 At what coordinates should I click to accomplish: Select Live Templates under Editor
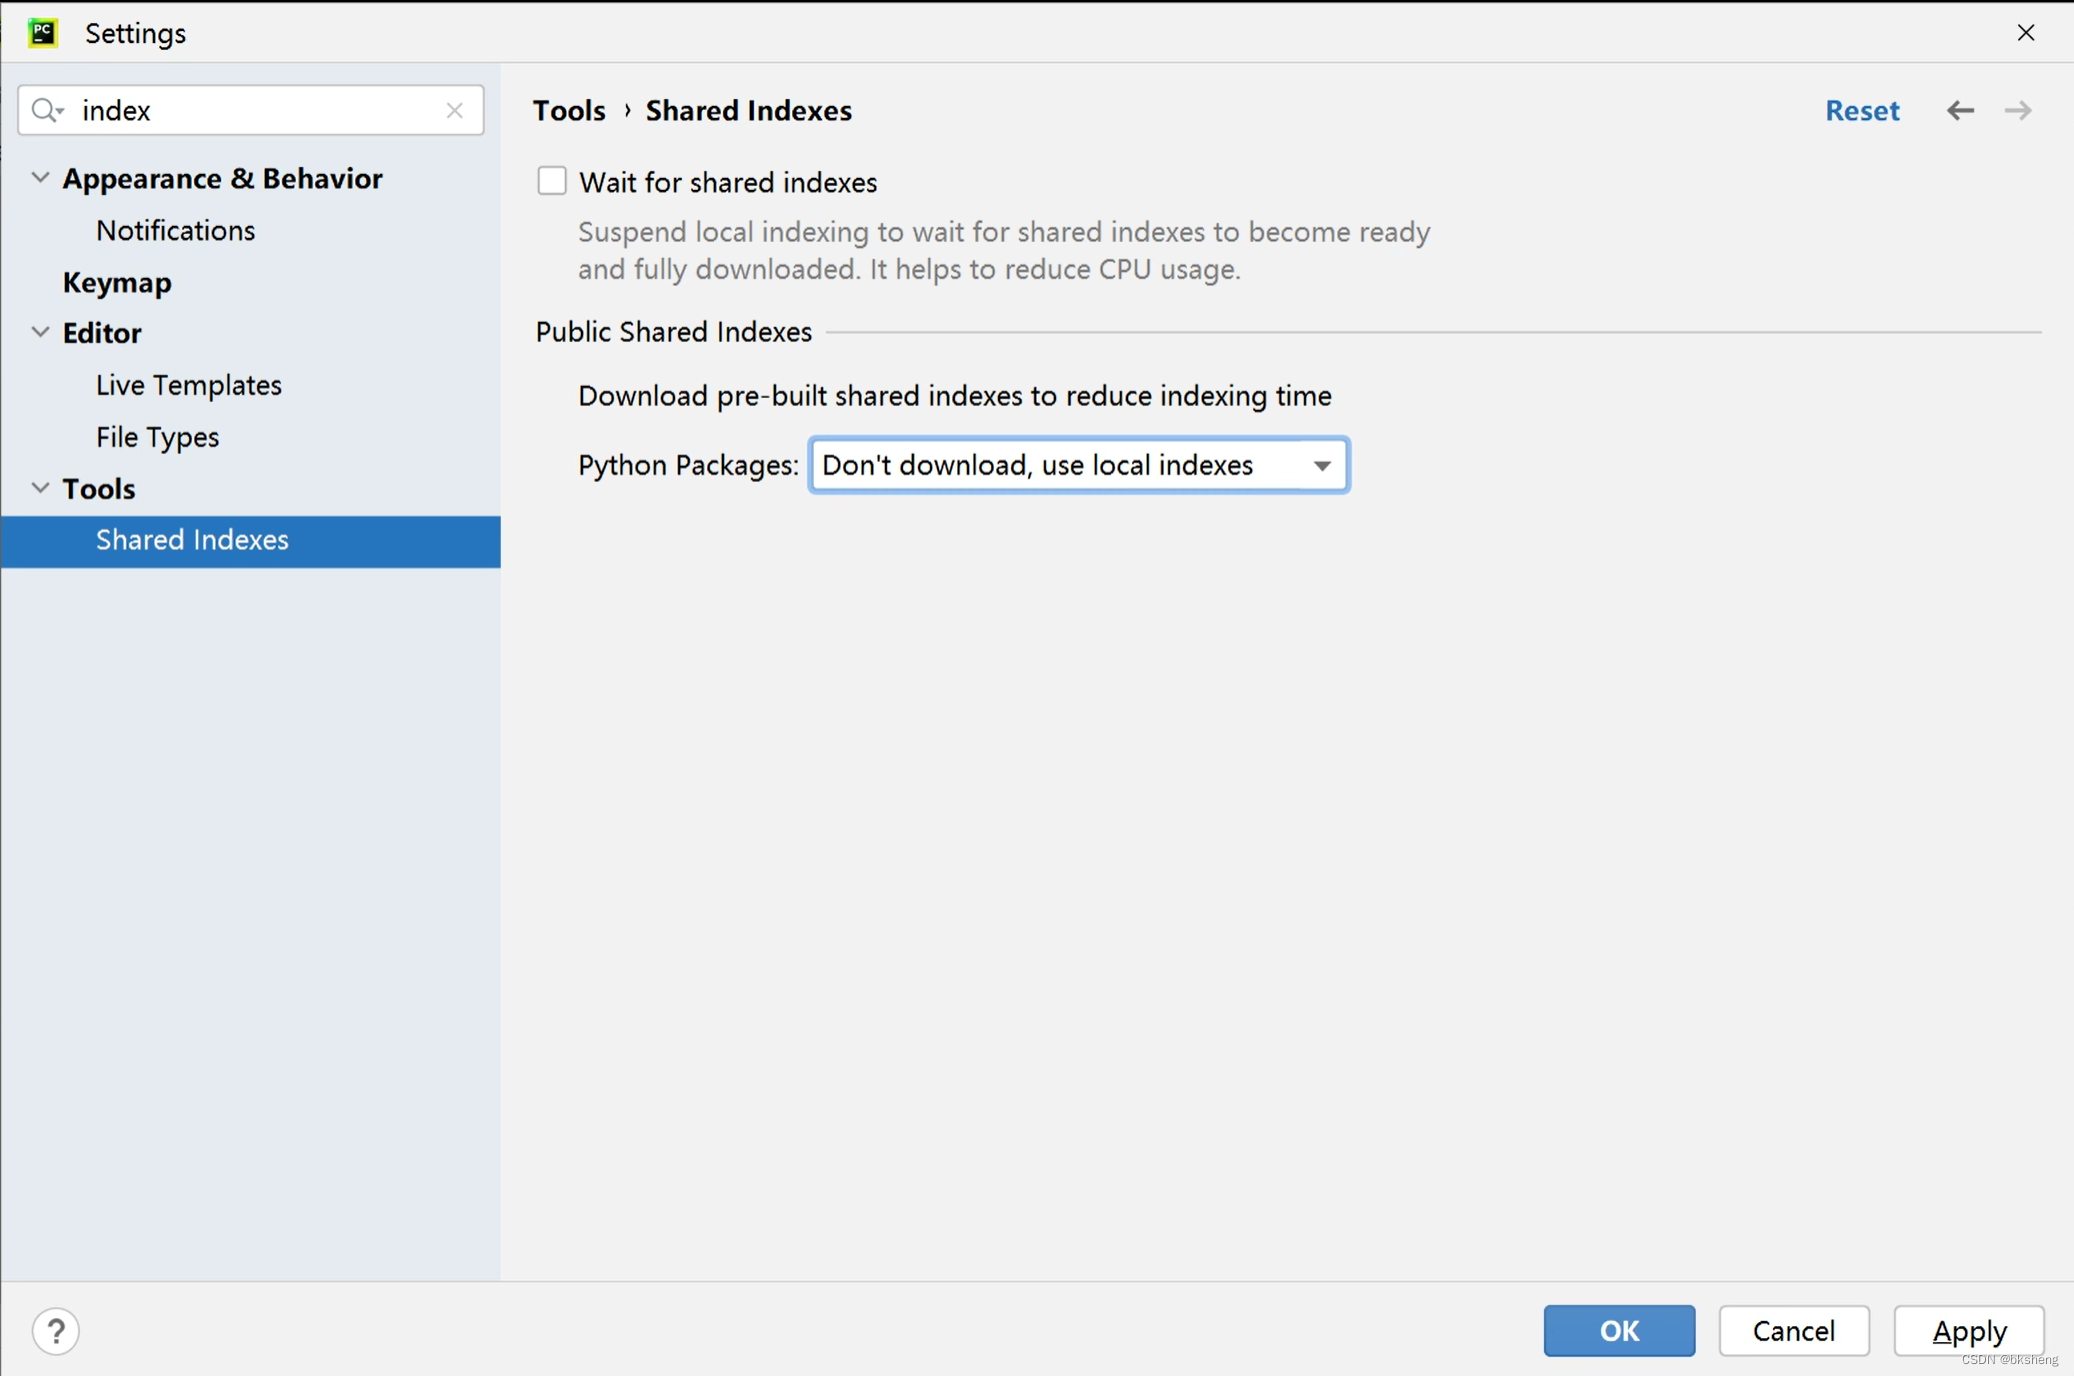pos(187,384)
